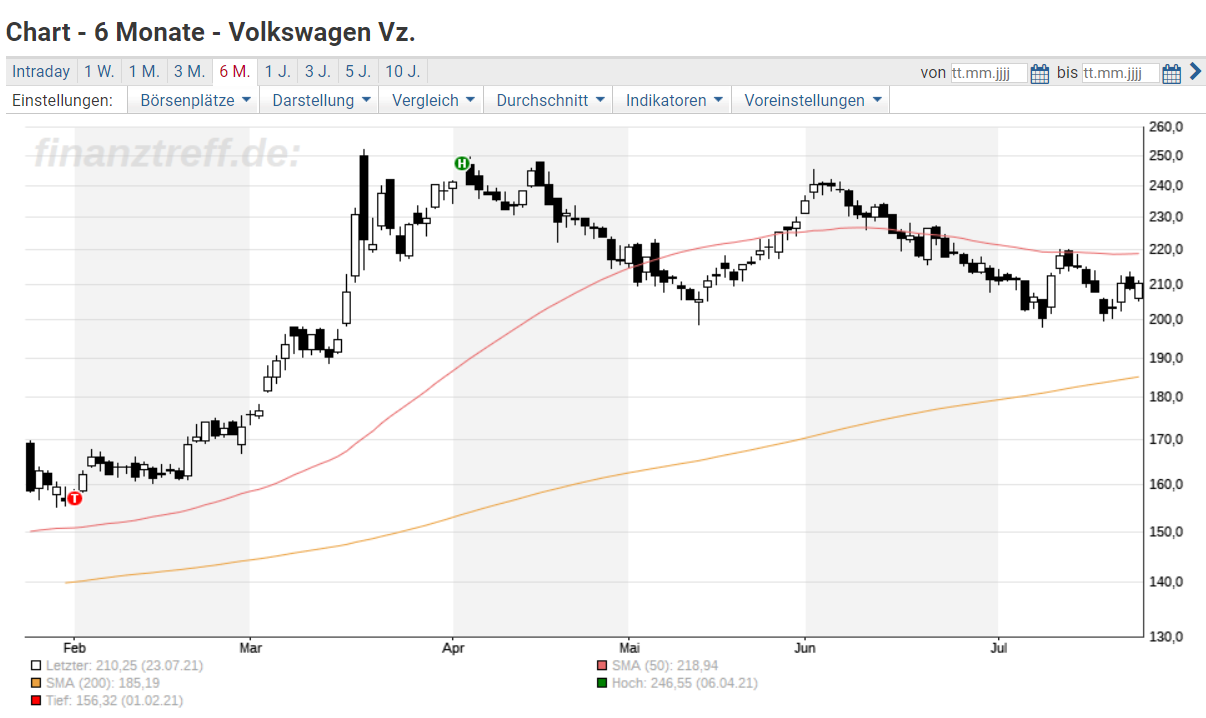The height and width of the screenshot is (718, 1206).
Task: Focus the 'von' start date field
Action: (989, 73)
